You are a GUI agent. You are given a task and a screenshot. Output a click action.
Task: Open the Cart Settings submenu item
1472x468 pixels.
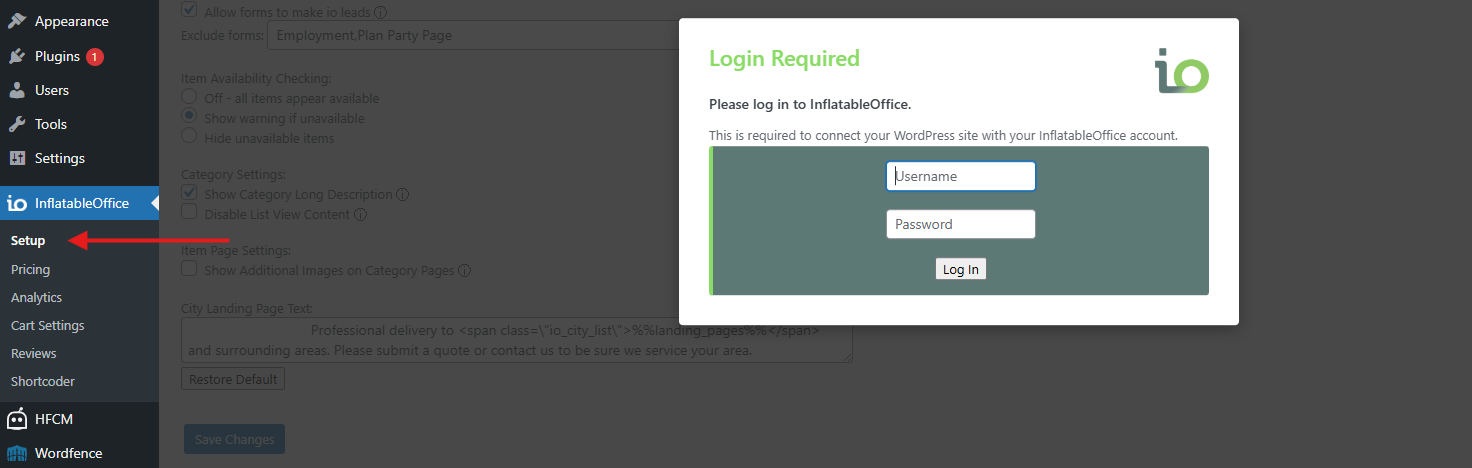coord(47,325)
